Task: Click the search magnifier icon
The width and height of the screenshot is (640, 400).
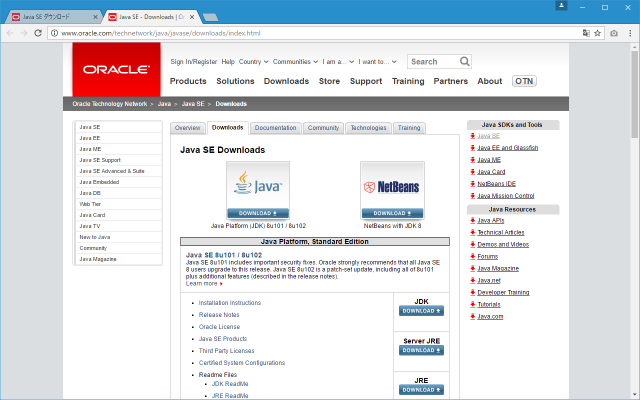Action: point(464,61)
